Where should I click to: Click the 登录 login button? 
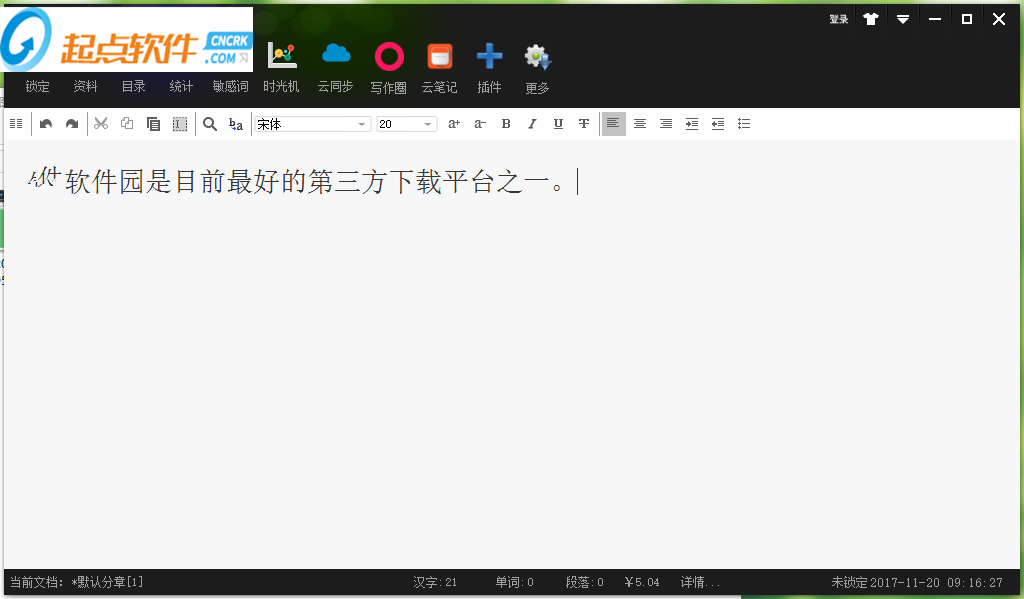pyautogui.click(x=838, y=19)
